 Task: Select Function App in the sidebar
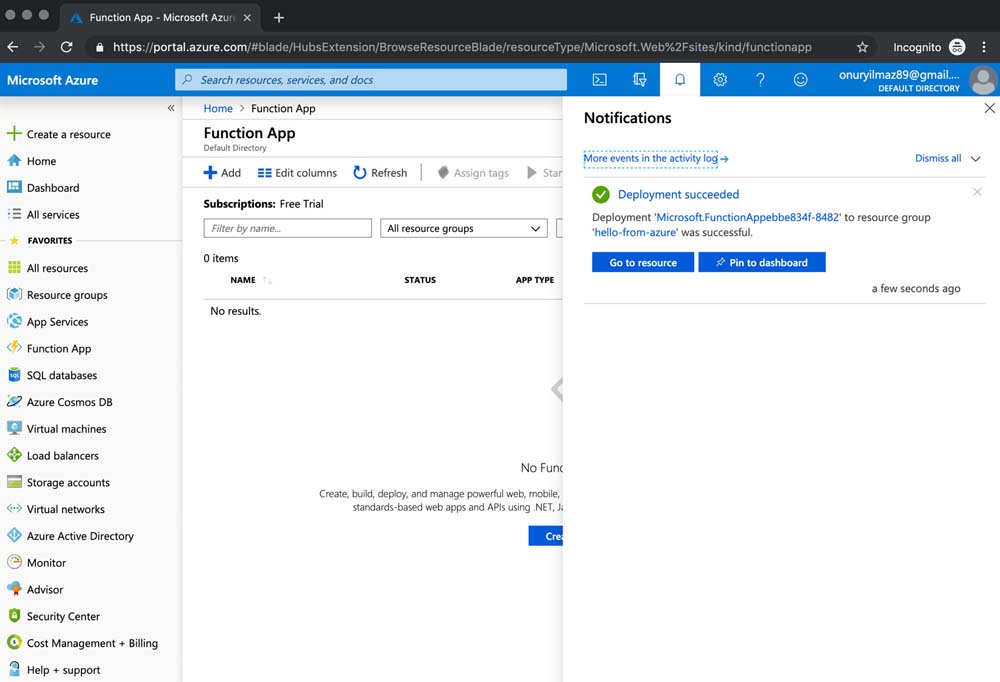[58, 349]
